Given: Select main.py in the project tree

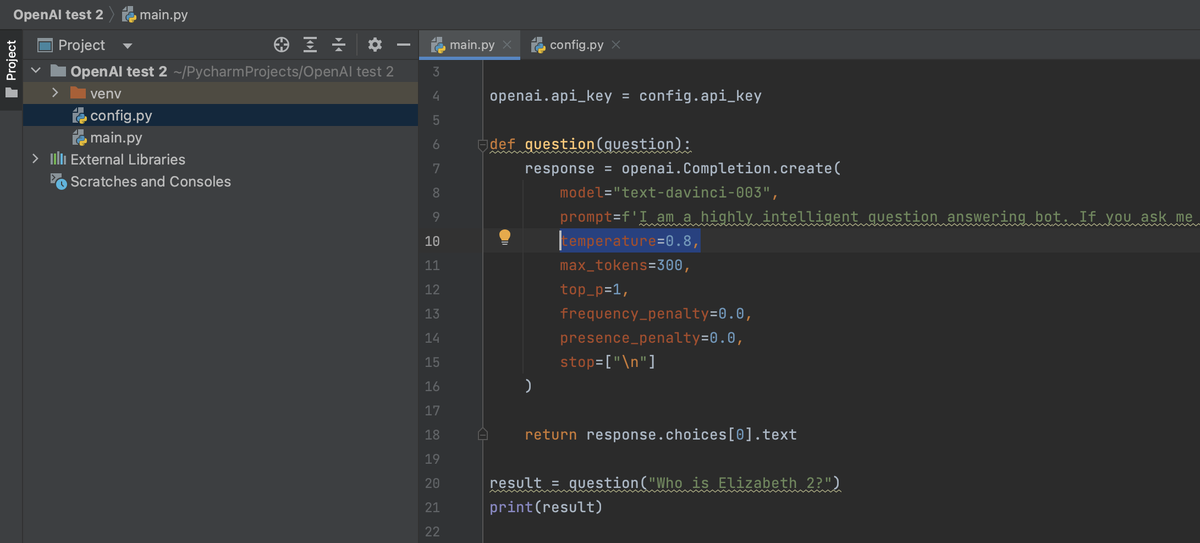Looking at the screenshot, I should coord(220,137).
